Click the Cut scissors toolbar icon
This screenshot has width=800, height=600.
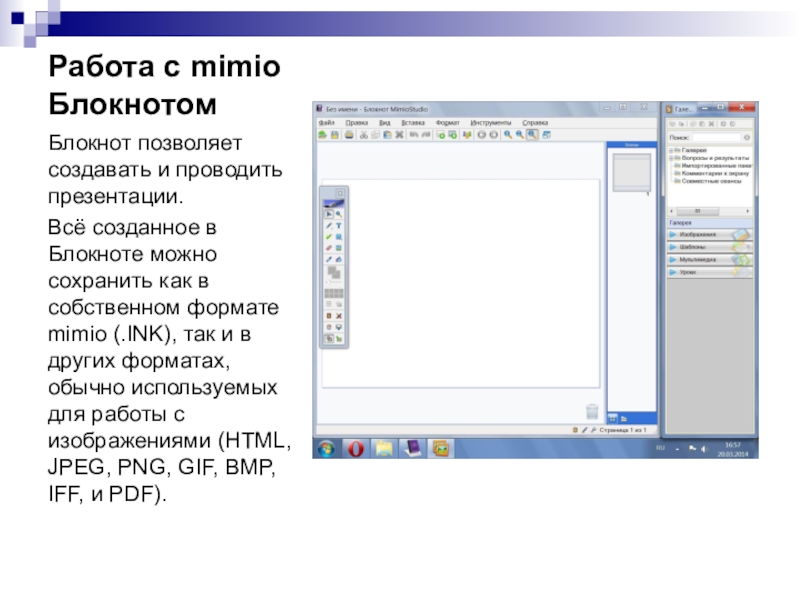(x=363, y=135)
